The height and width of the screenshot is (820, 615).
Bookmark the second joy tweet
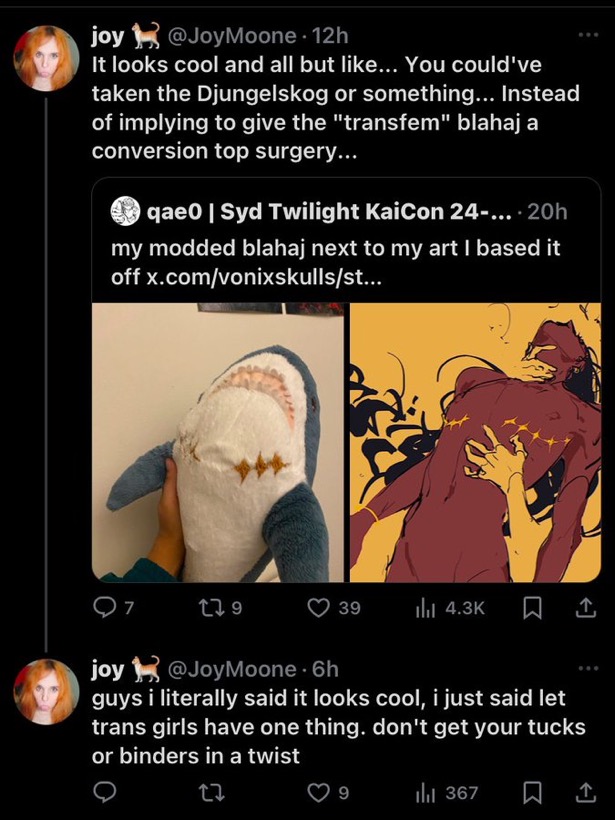coord(533,793)
